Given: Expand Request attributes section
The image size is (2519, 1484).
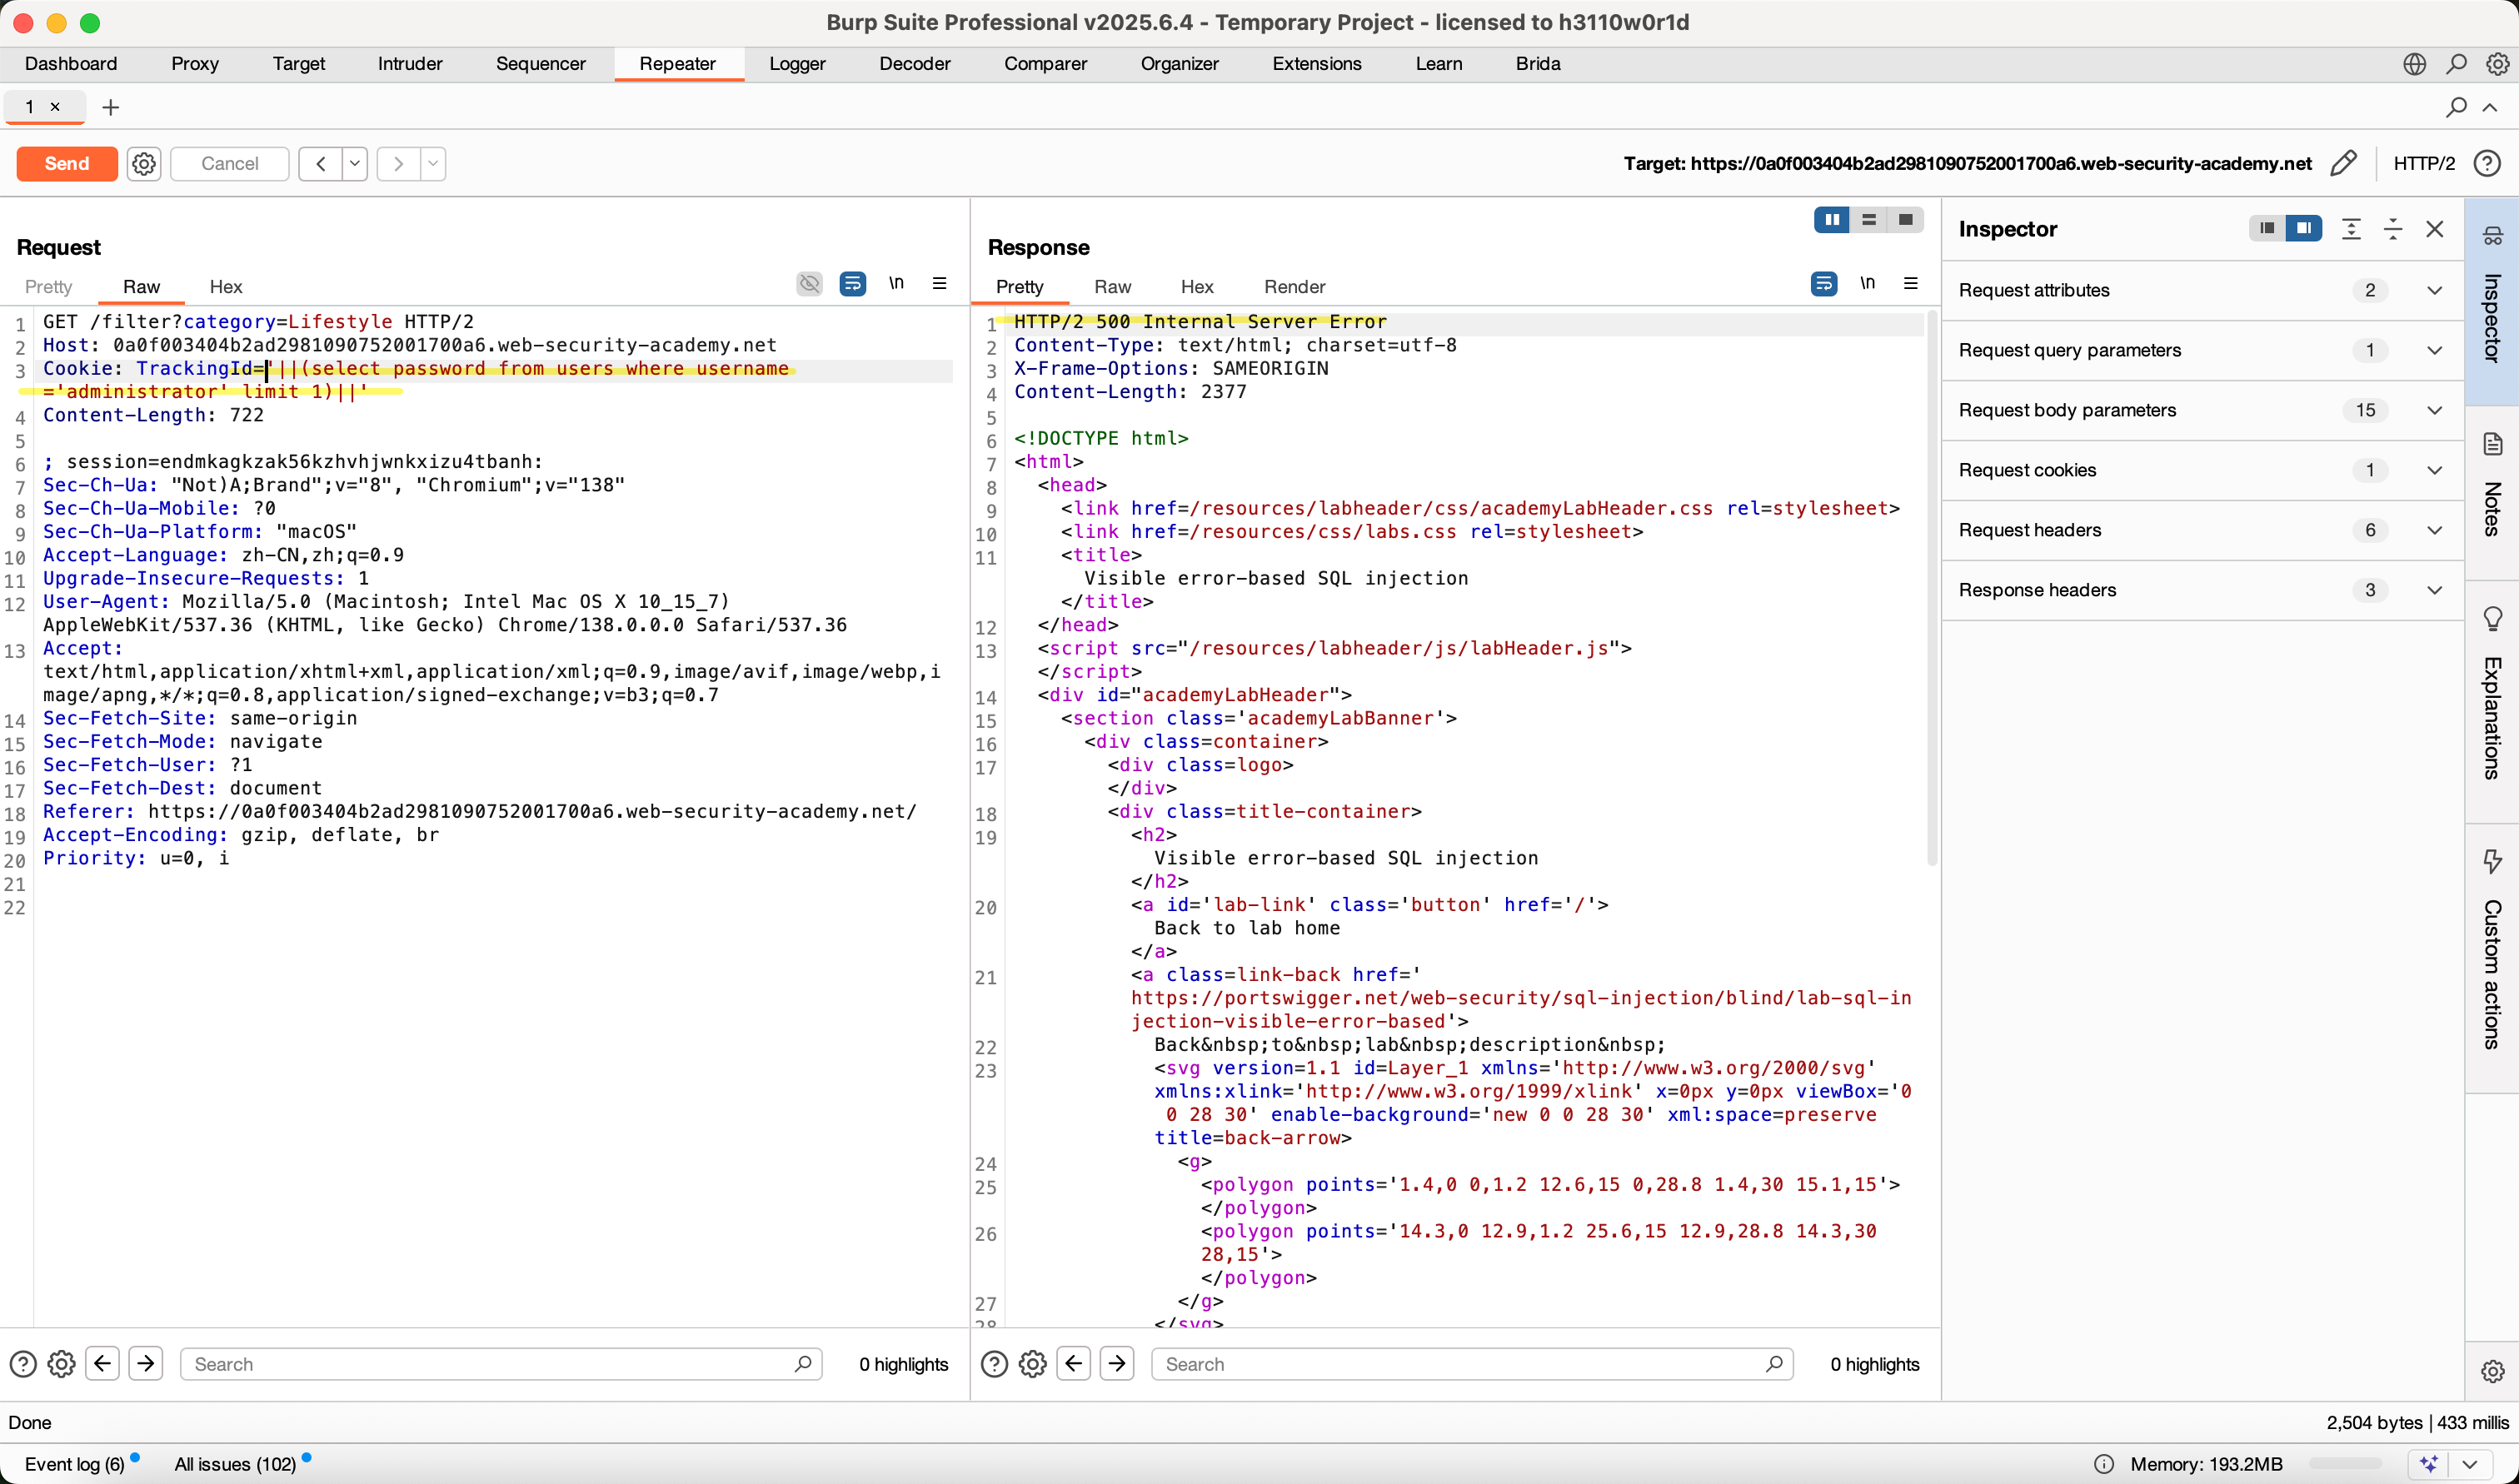Looking at the screenshot, I should tap(2202, 290).
